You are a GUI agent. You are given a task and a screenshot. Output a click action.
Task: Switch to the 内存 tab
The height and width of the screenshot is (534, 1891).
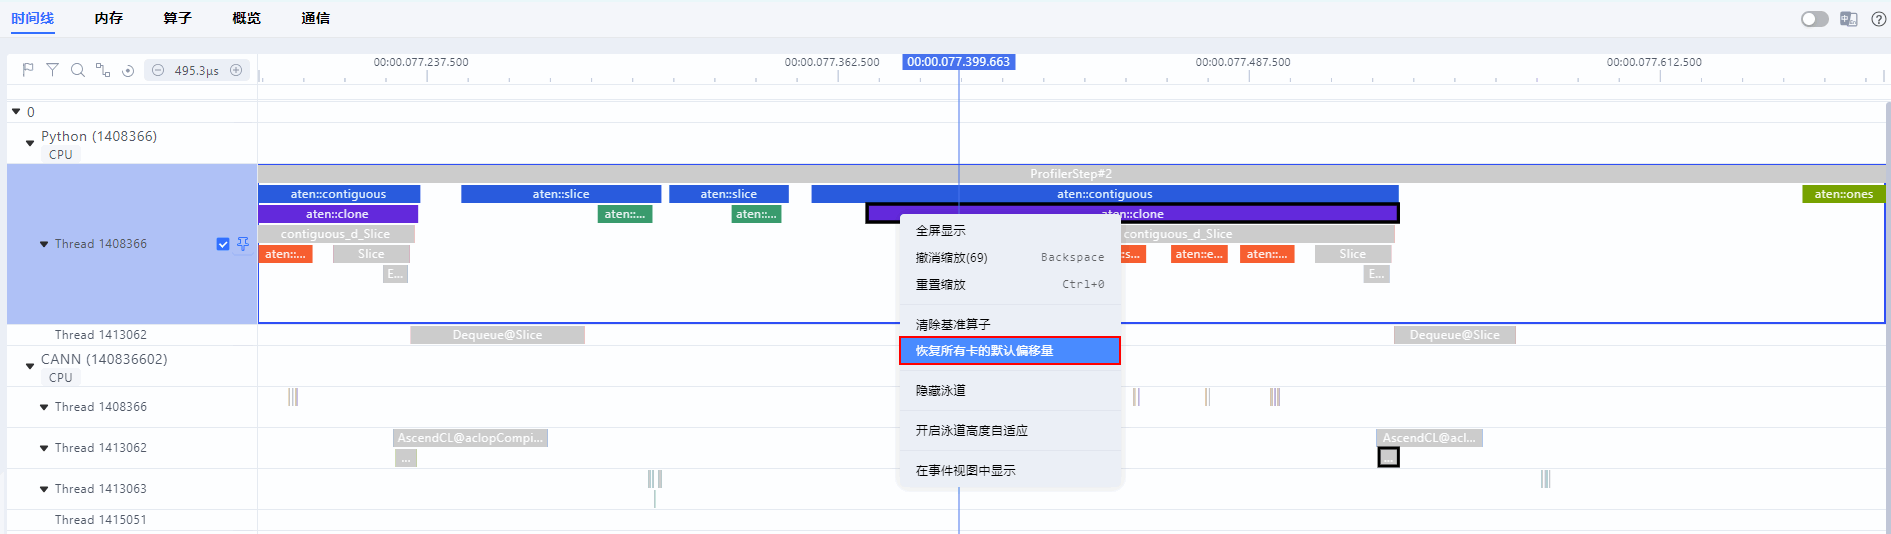tap(108, 18)
